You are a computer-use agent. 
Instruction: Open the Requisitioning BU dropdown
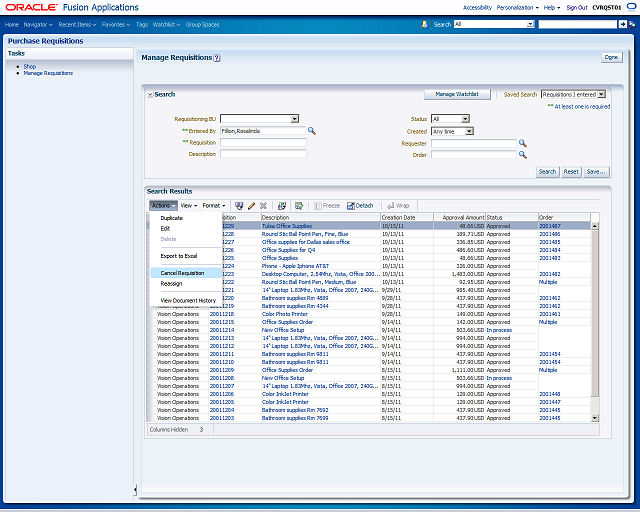[x=295, y=119]
